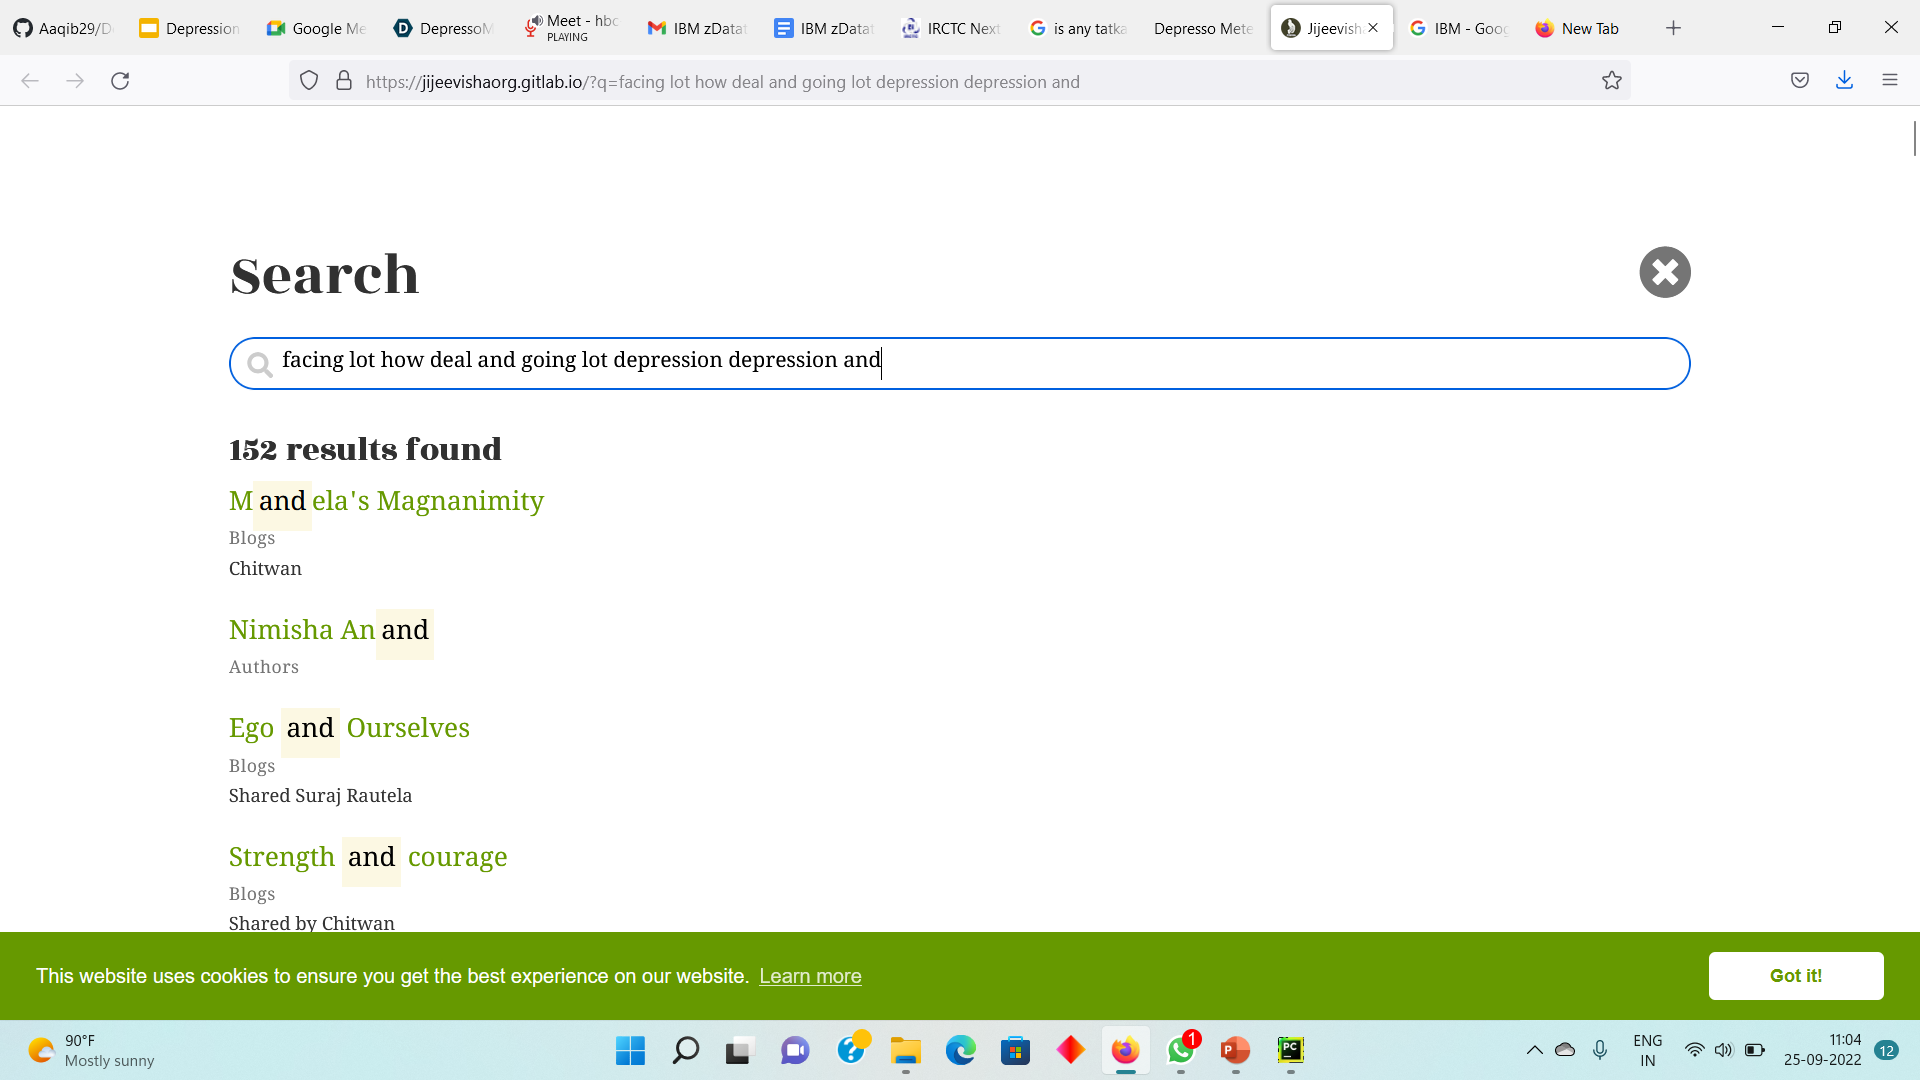Show site security lock info
This screenshot has width=1920, height=1080.
click(x=344, y=81)
